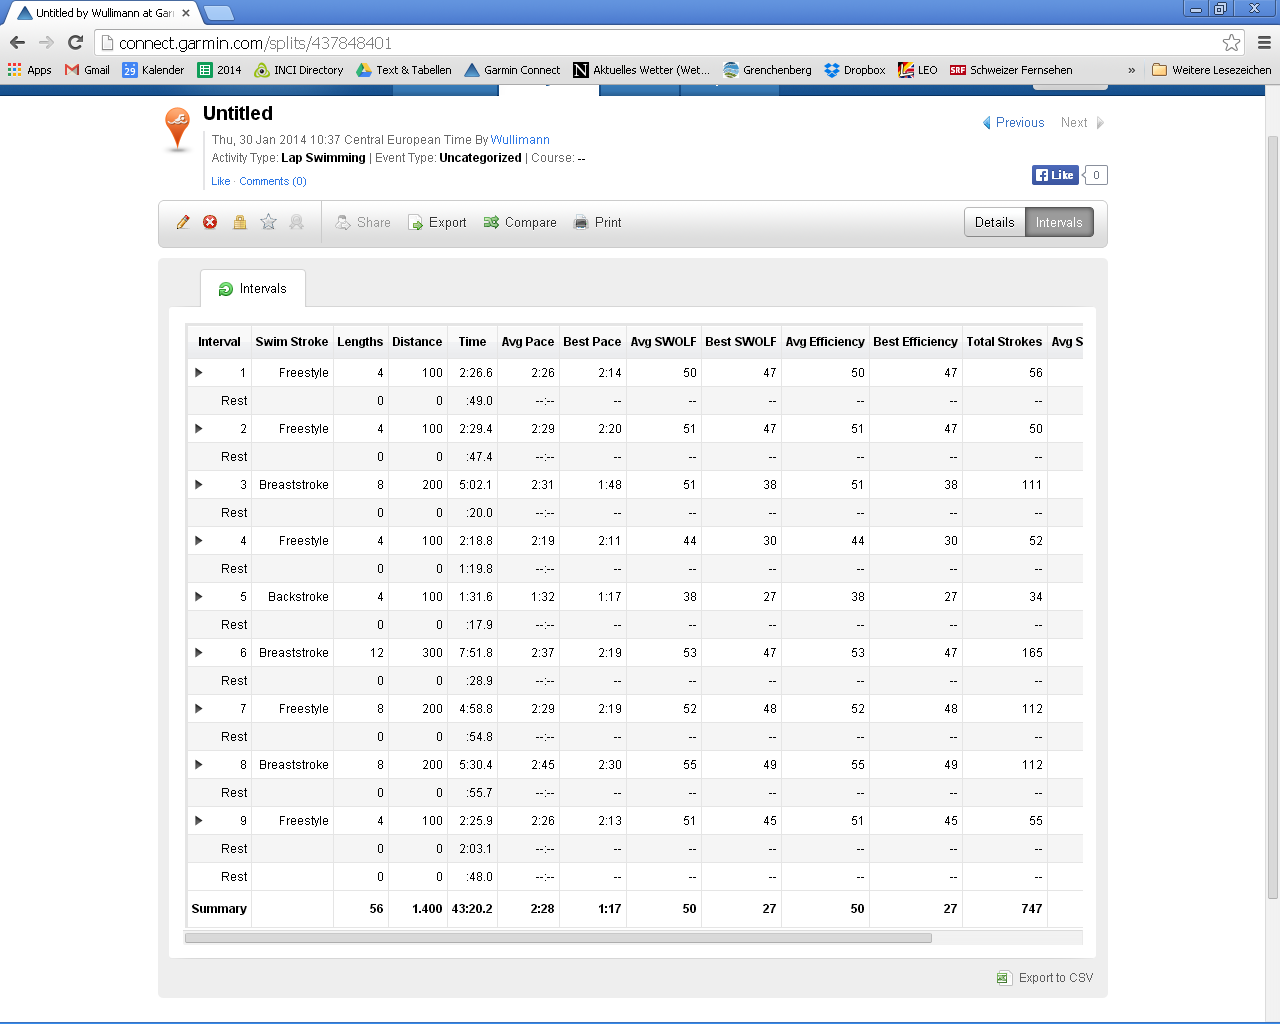Click Export to CSV link
Viewport: 1280px width, 1024px height.
1055,978
